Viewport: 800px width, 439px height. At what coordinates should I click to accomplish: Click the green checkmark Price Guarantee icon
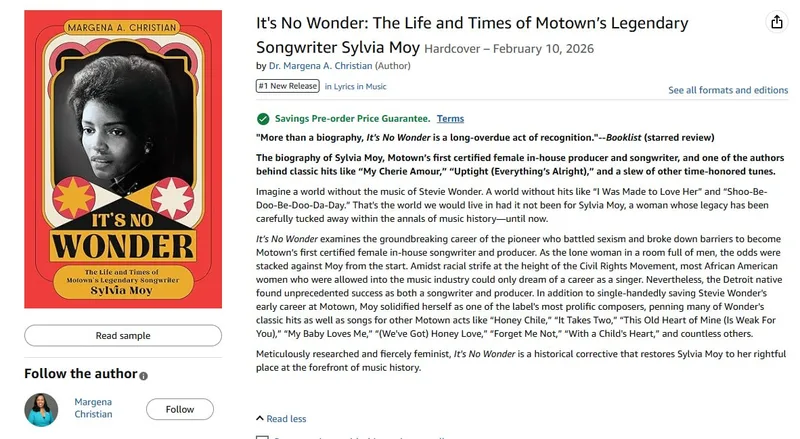263,119
